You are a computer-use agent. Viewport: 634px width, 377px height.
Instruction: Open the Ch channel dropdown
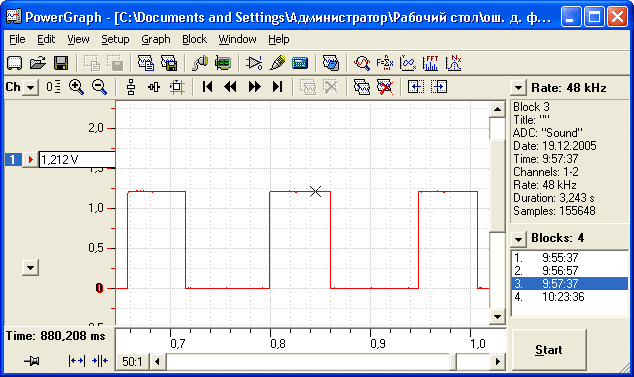click(31, 87)
